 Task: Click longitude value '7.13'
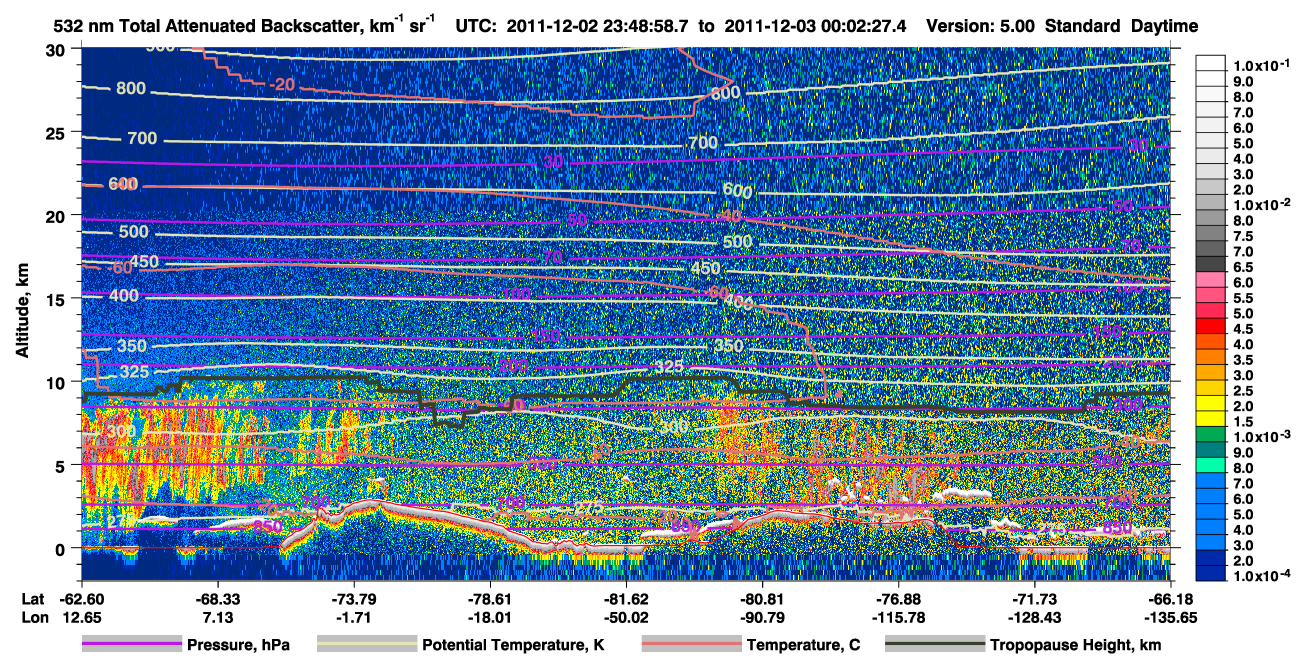(217, 617)
